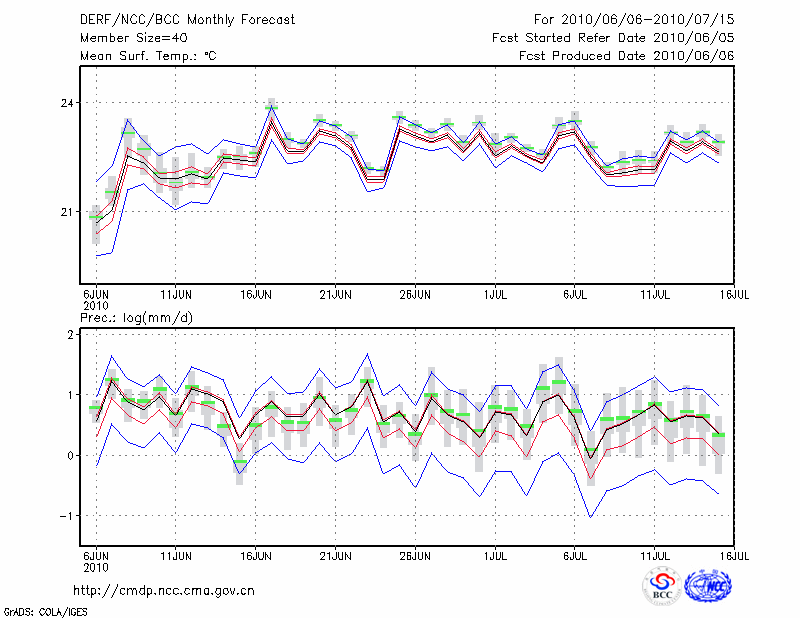800x618 pixels.
Task: Click the Mean Surf. Temp. label
Action: click(147, 56)
